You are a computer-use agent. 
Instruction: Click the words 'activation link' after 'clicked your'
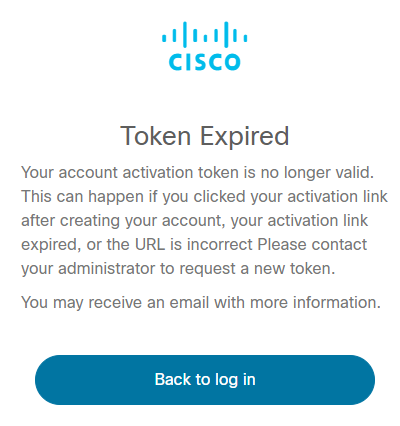pos(337,197)
